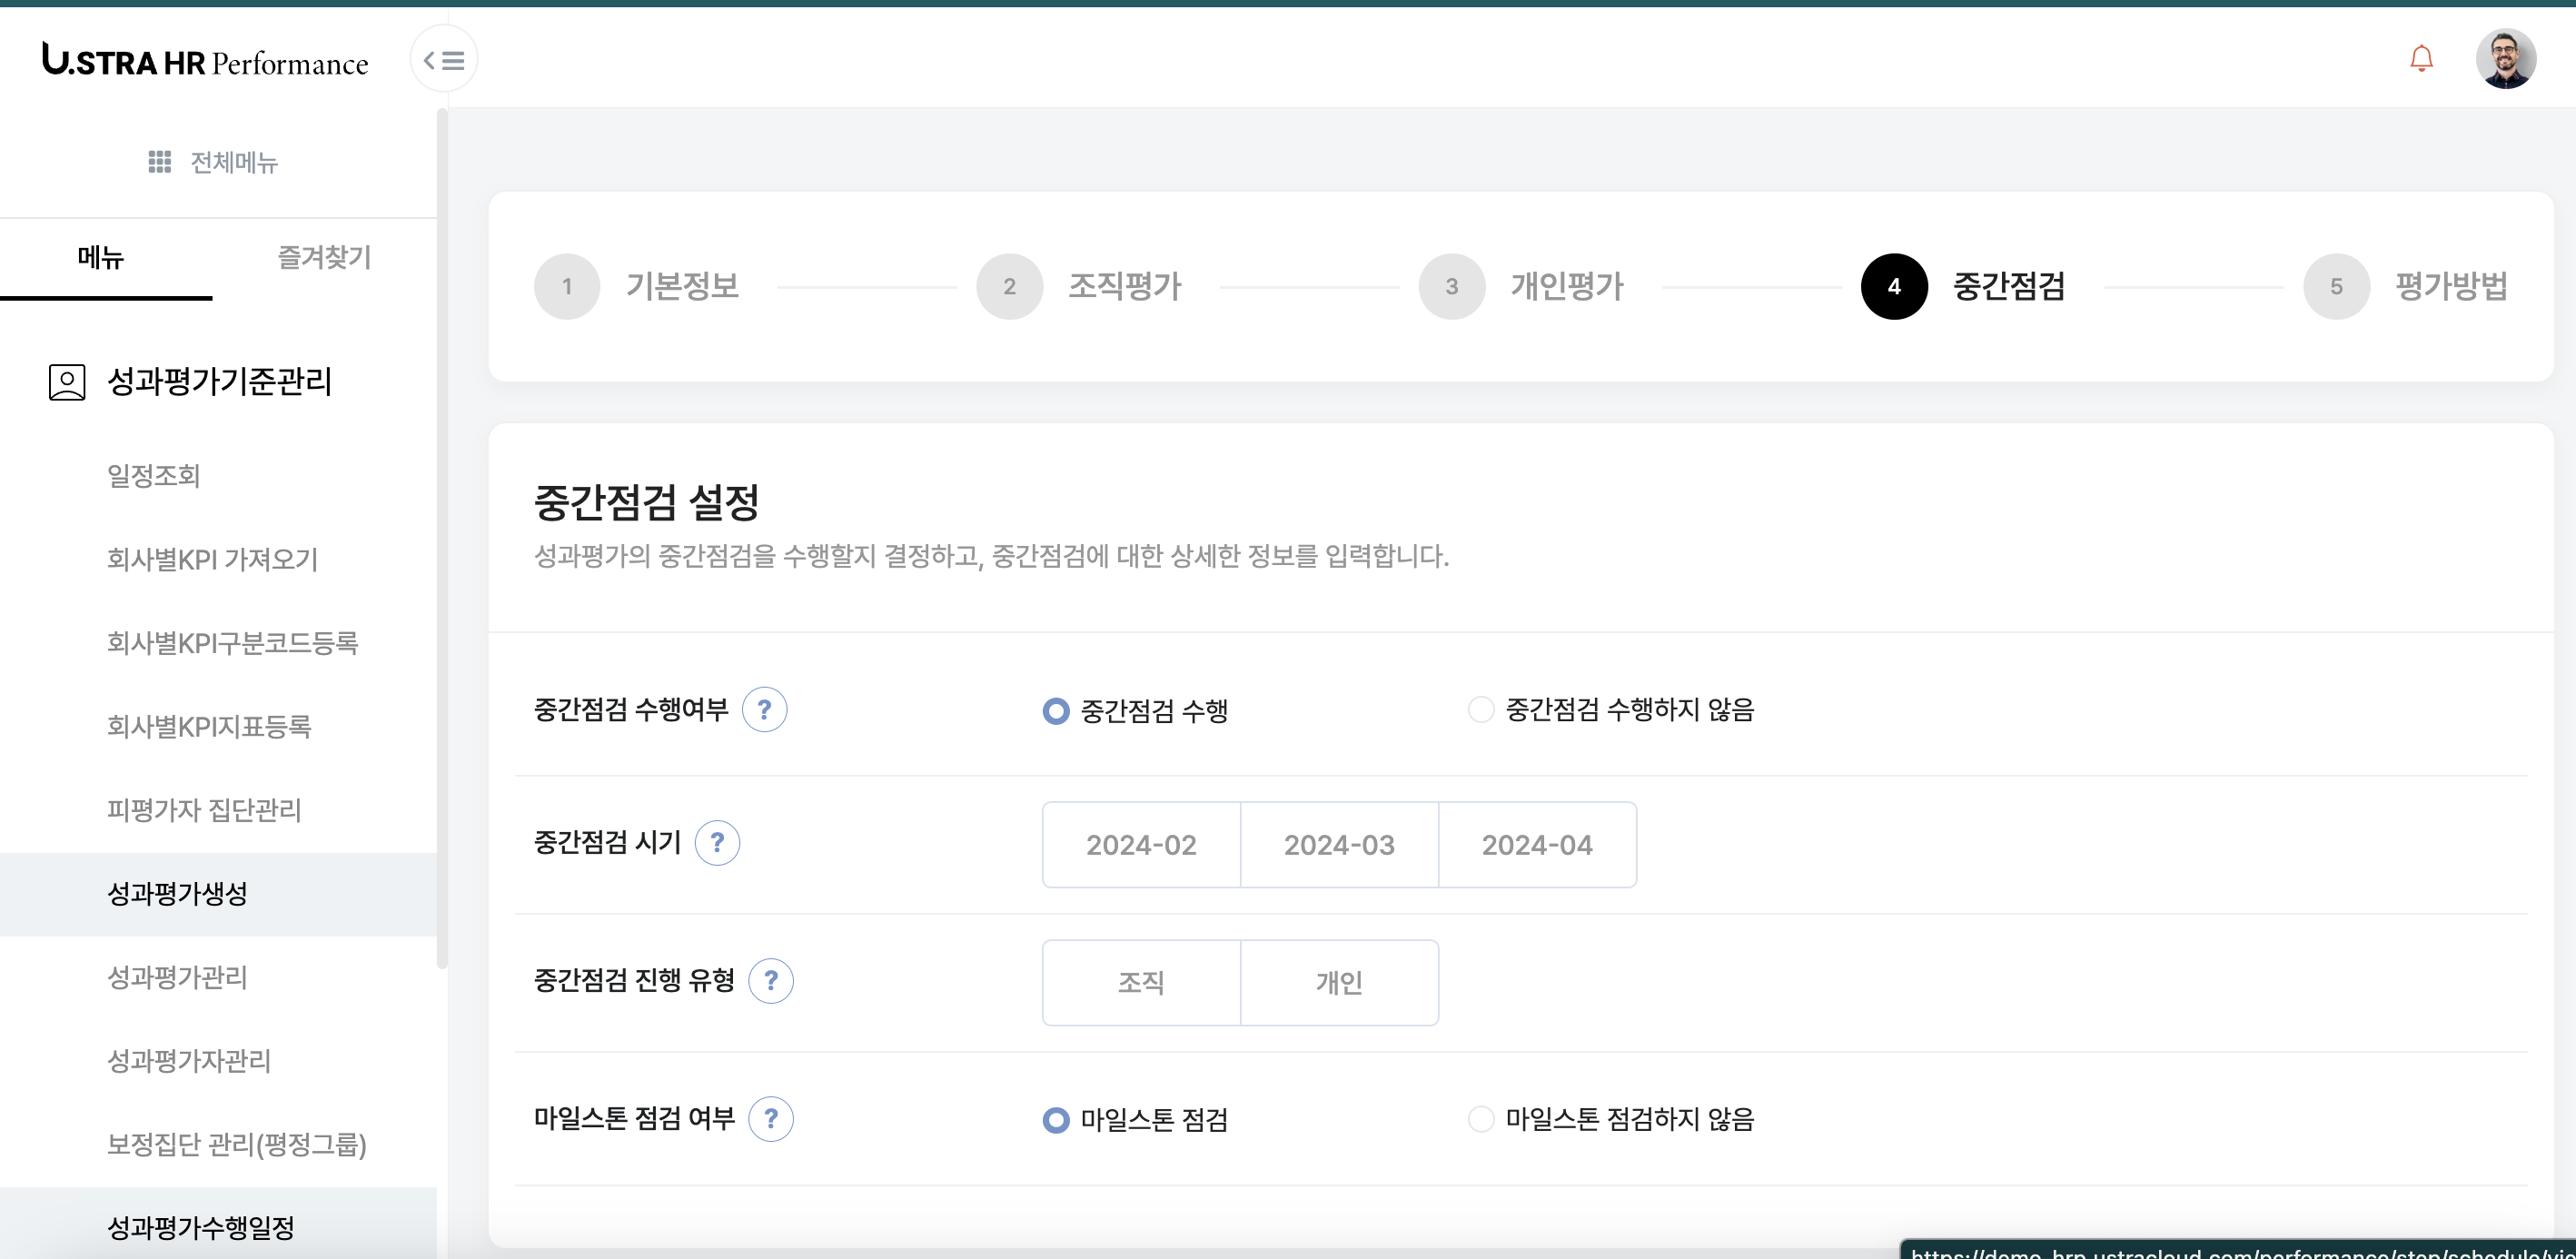2576x1259 pixels.
Task: Open 성과평가관리 in the sidebar menu
Action: coord(177,977)
